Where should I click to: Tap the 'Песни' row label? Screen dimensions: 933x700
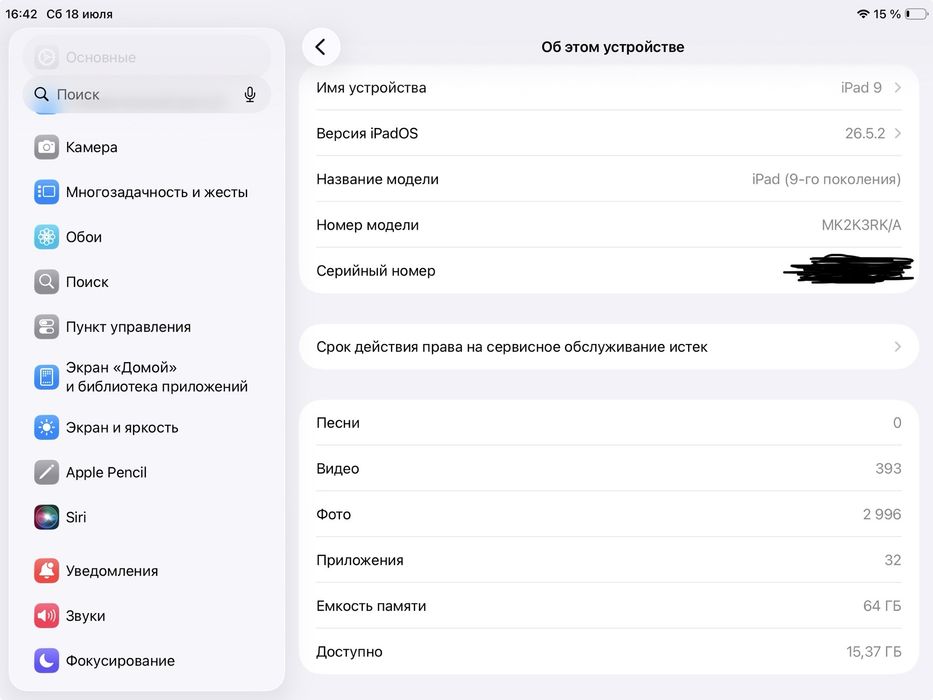point(337,423)
